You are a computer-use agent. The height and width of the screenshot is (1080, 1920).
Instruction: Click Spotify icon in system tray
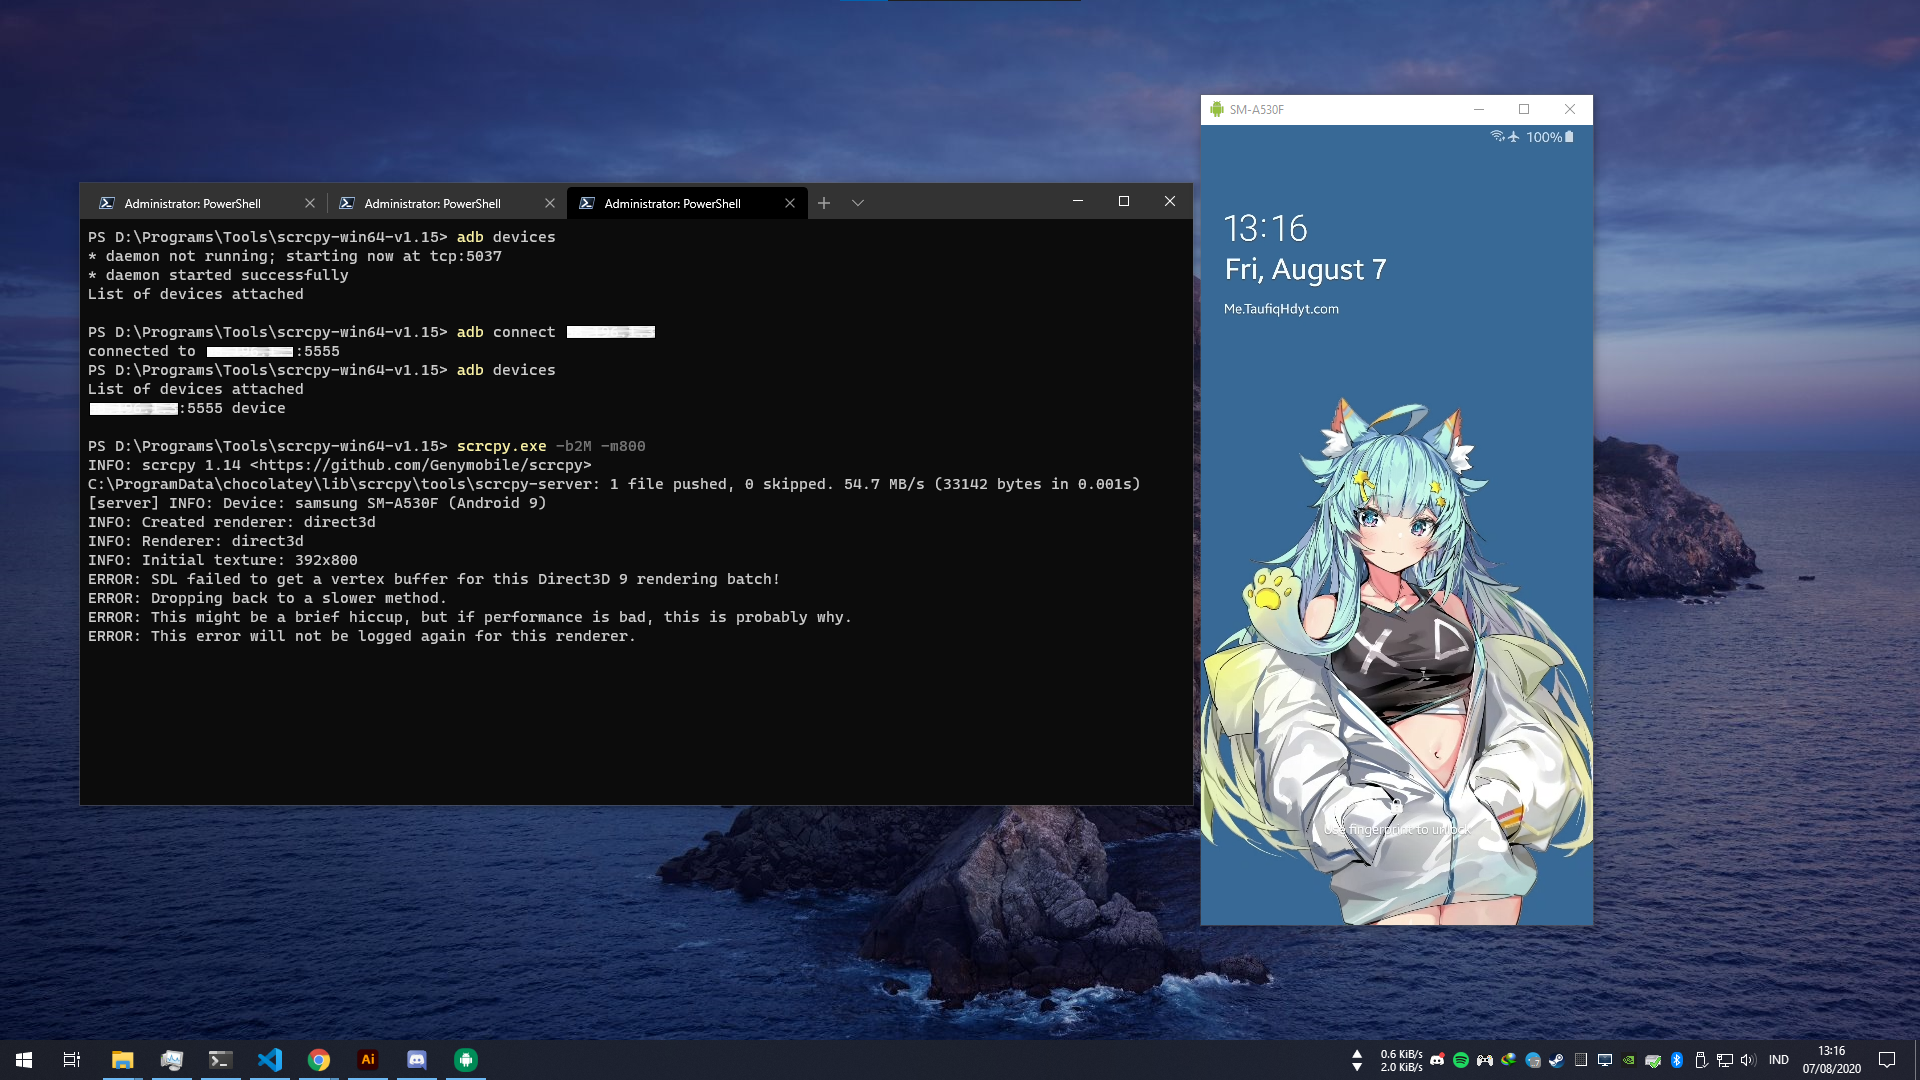(x=1461, y=1060)
